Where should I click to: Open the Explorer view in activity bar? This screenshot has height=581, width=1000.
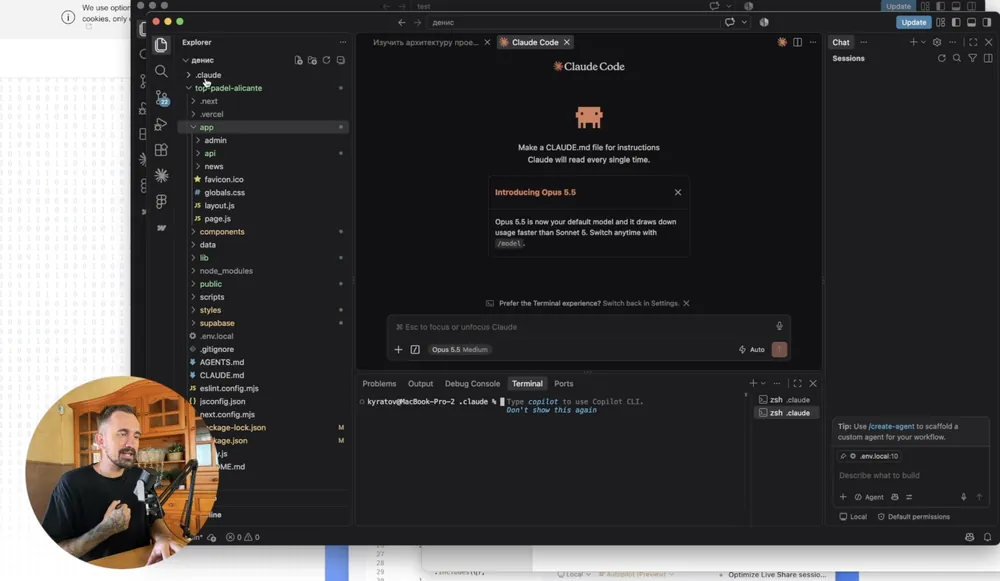161,45
